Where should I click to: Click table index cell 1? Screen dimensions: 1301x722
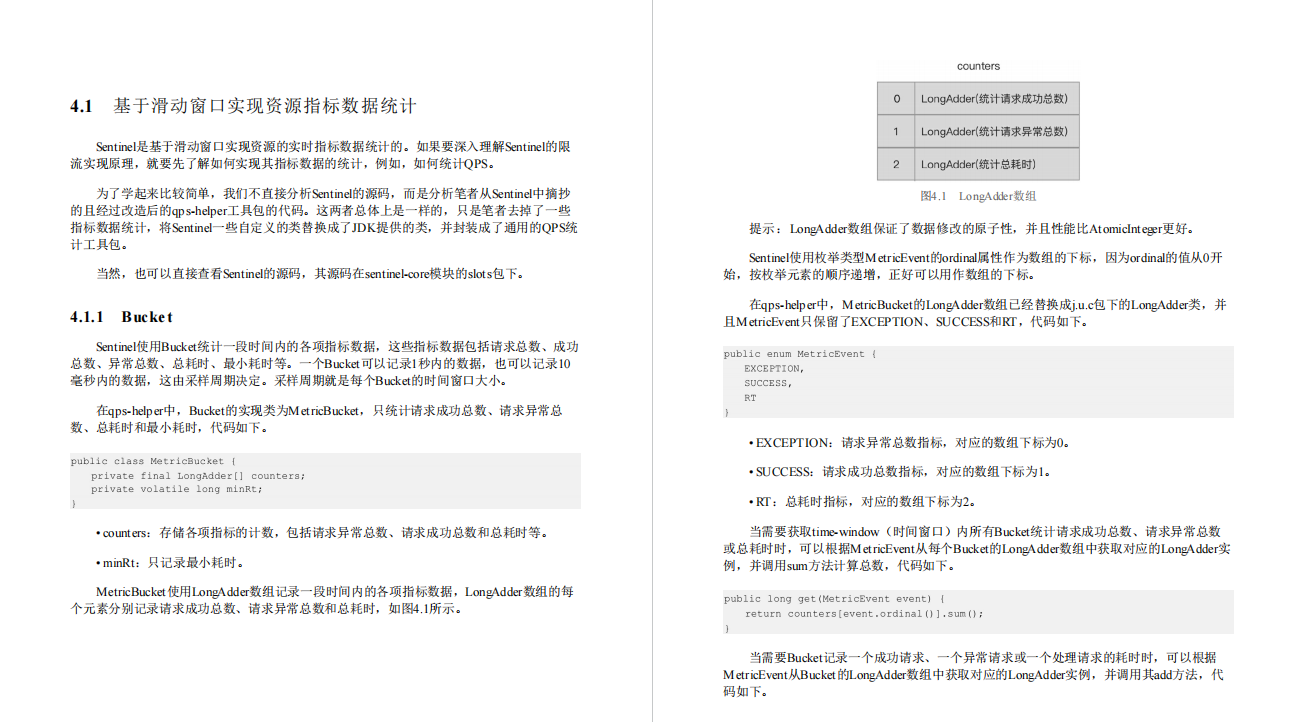(896, 132)
